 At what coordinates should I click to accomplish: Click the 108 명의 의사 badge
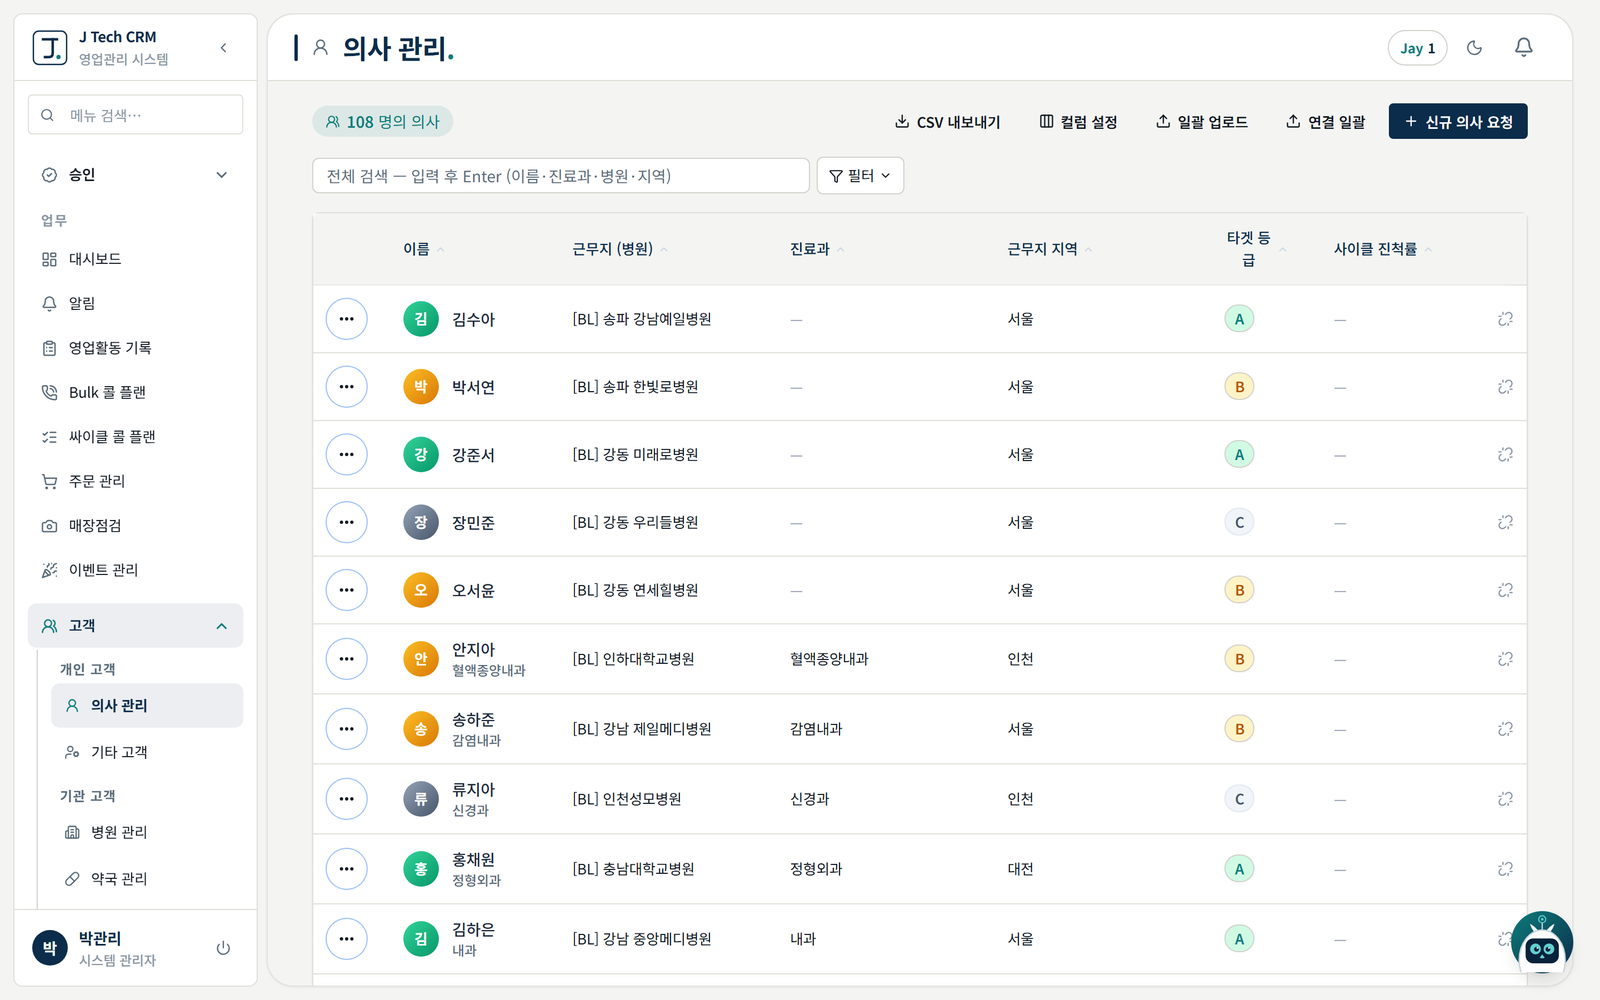(383, 122)
